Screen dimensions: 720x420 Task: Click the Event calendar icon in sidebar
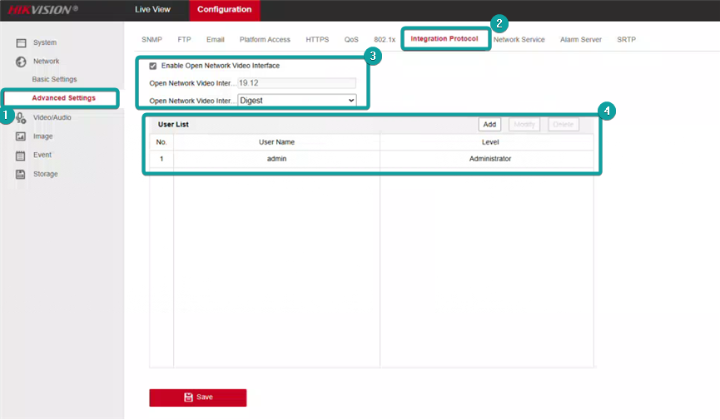pyautogui.click(x=20, y=155)
